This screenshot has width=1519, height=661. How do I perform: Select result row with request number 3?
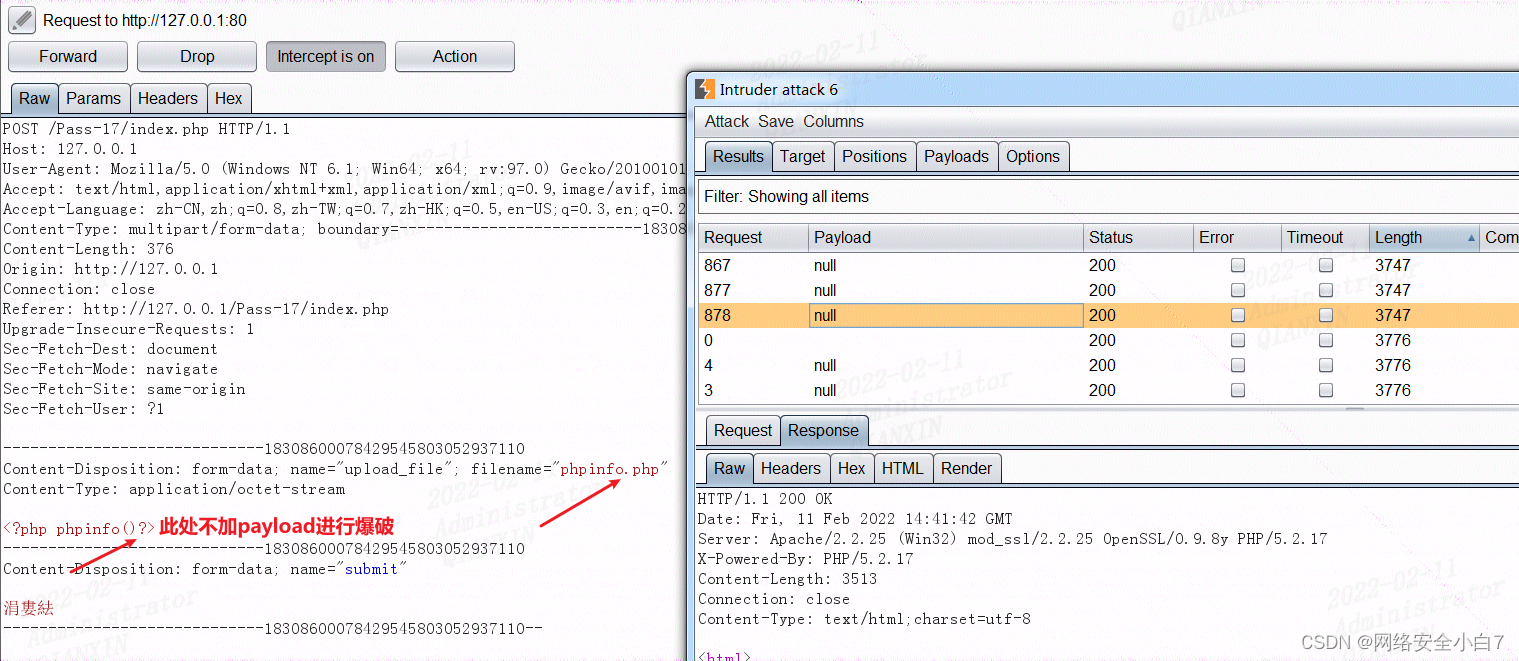coord(1108,390)
